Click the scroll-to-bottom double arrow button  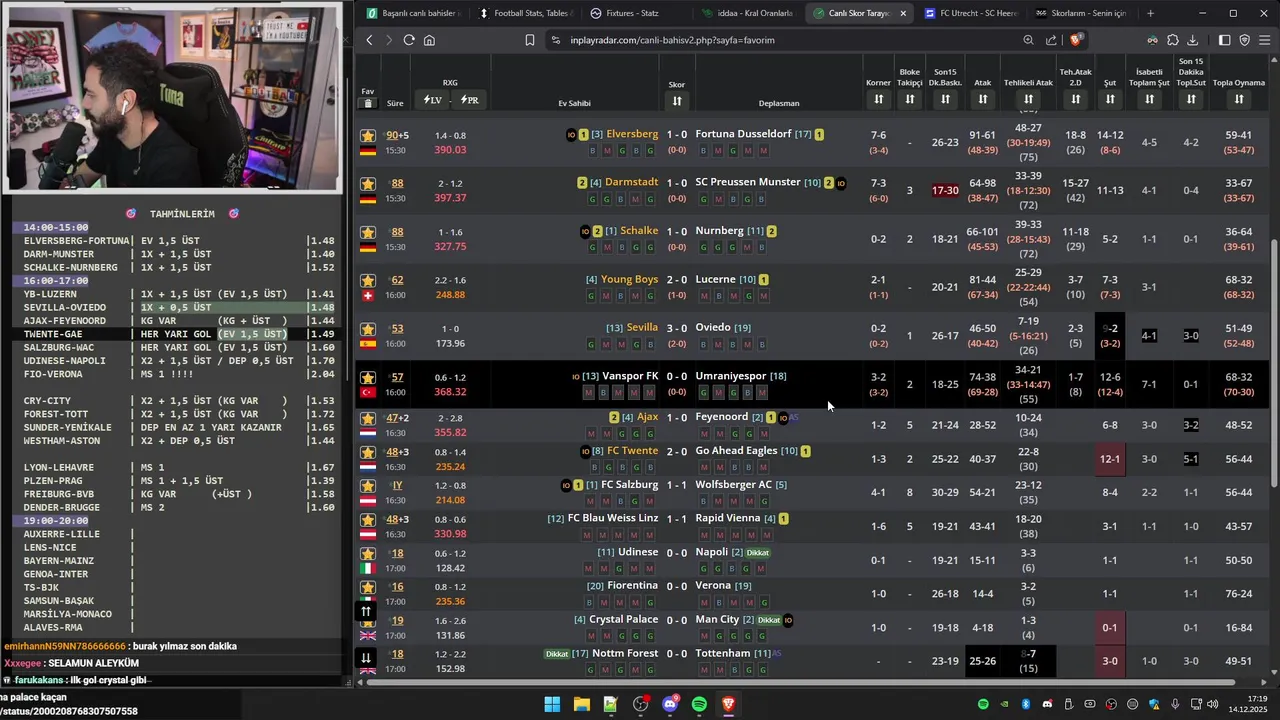[366, 657]
